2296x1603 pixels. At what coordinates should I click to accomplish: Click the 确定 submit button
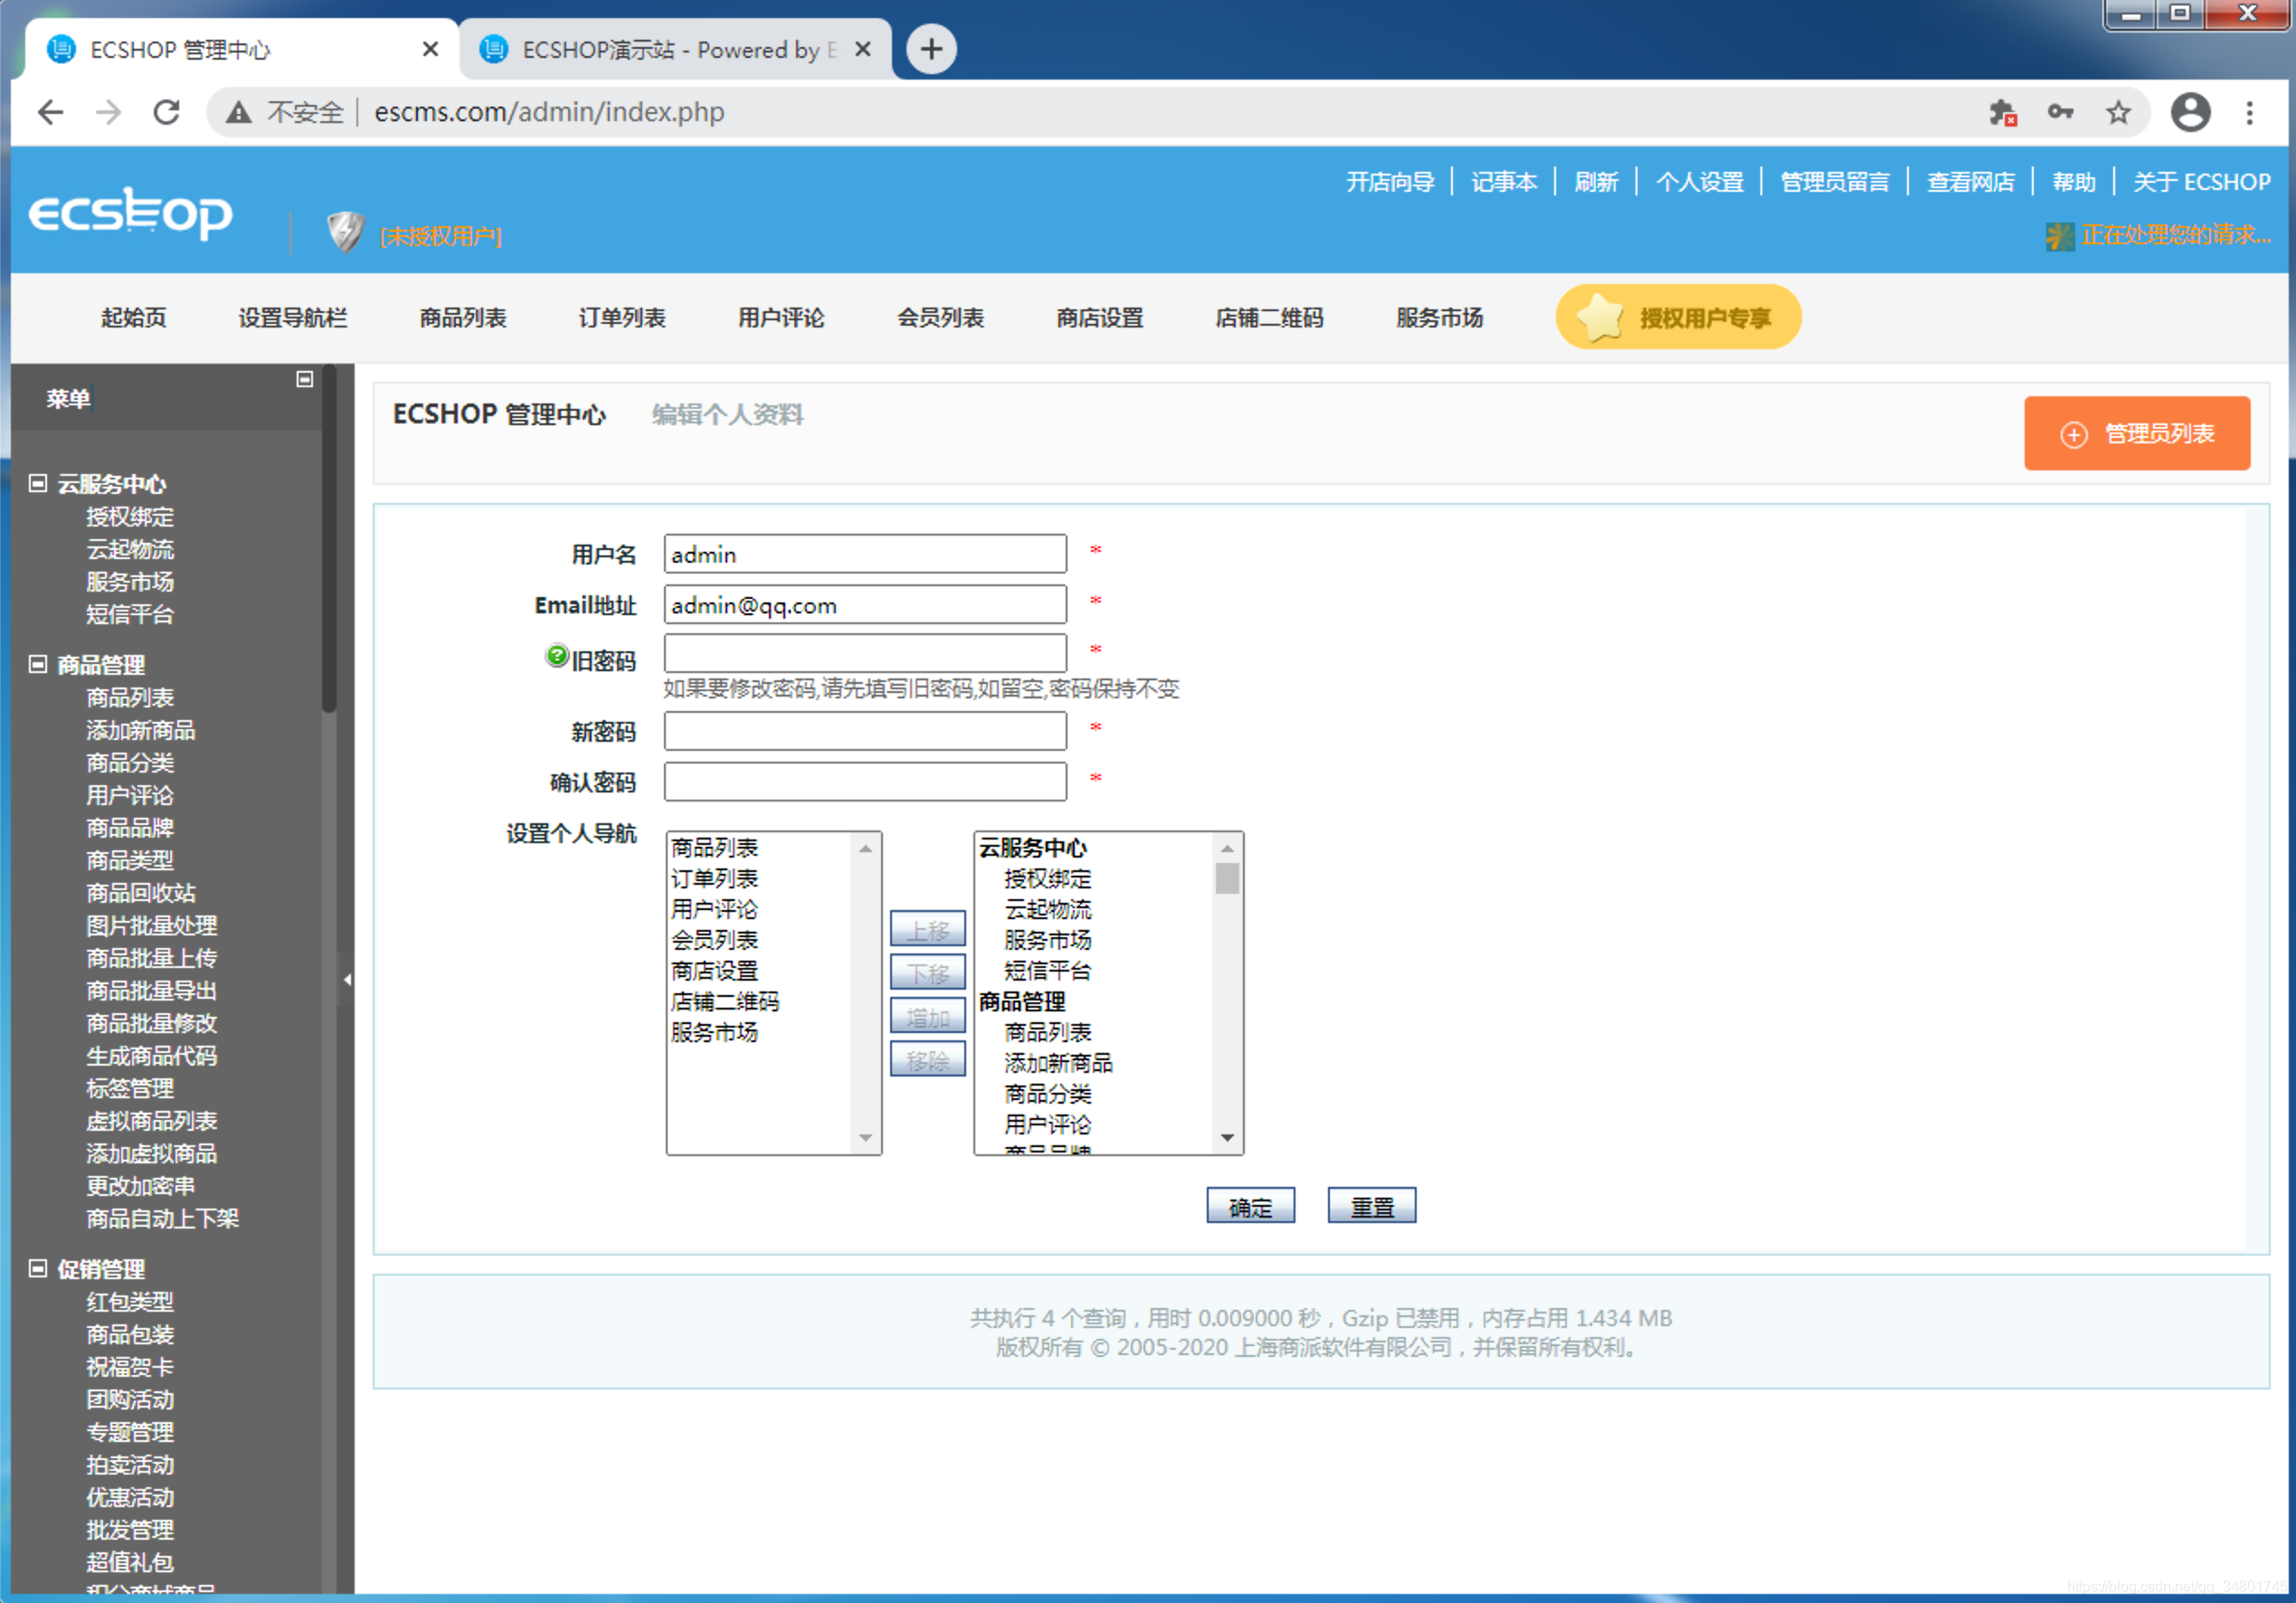click(1250, 1206)
